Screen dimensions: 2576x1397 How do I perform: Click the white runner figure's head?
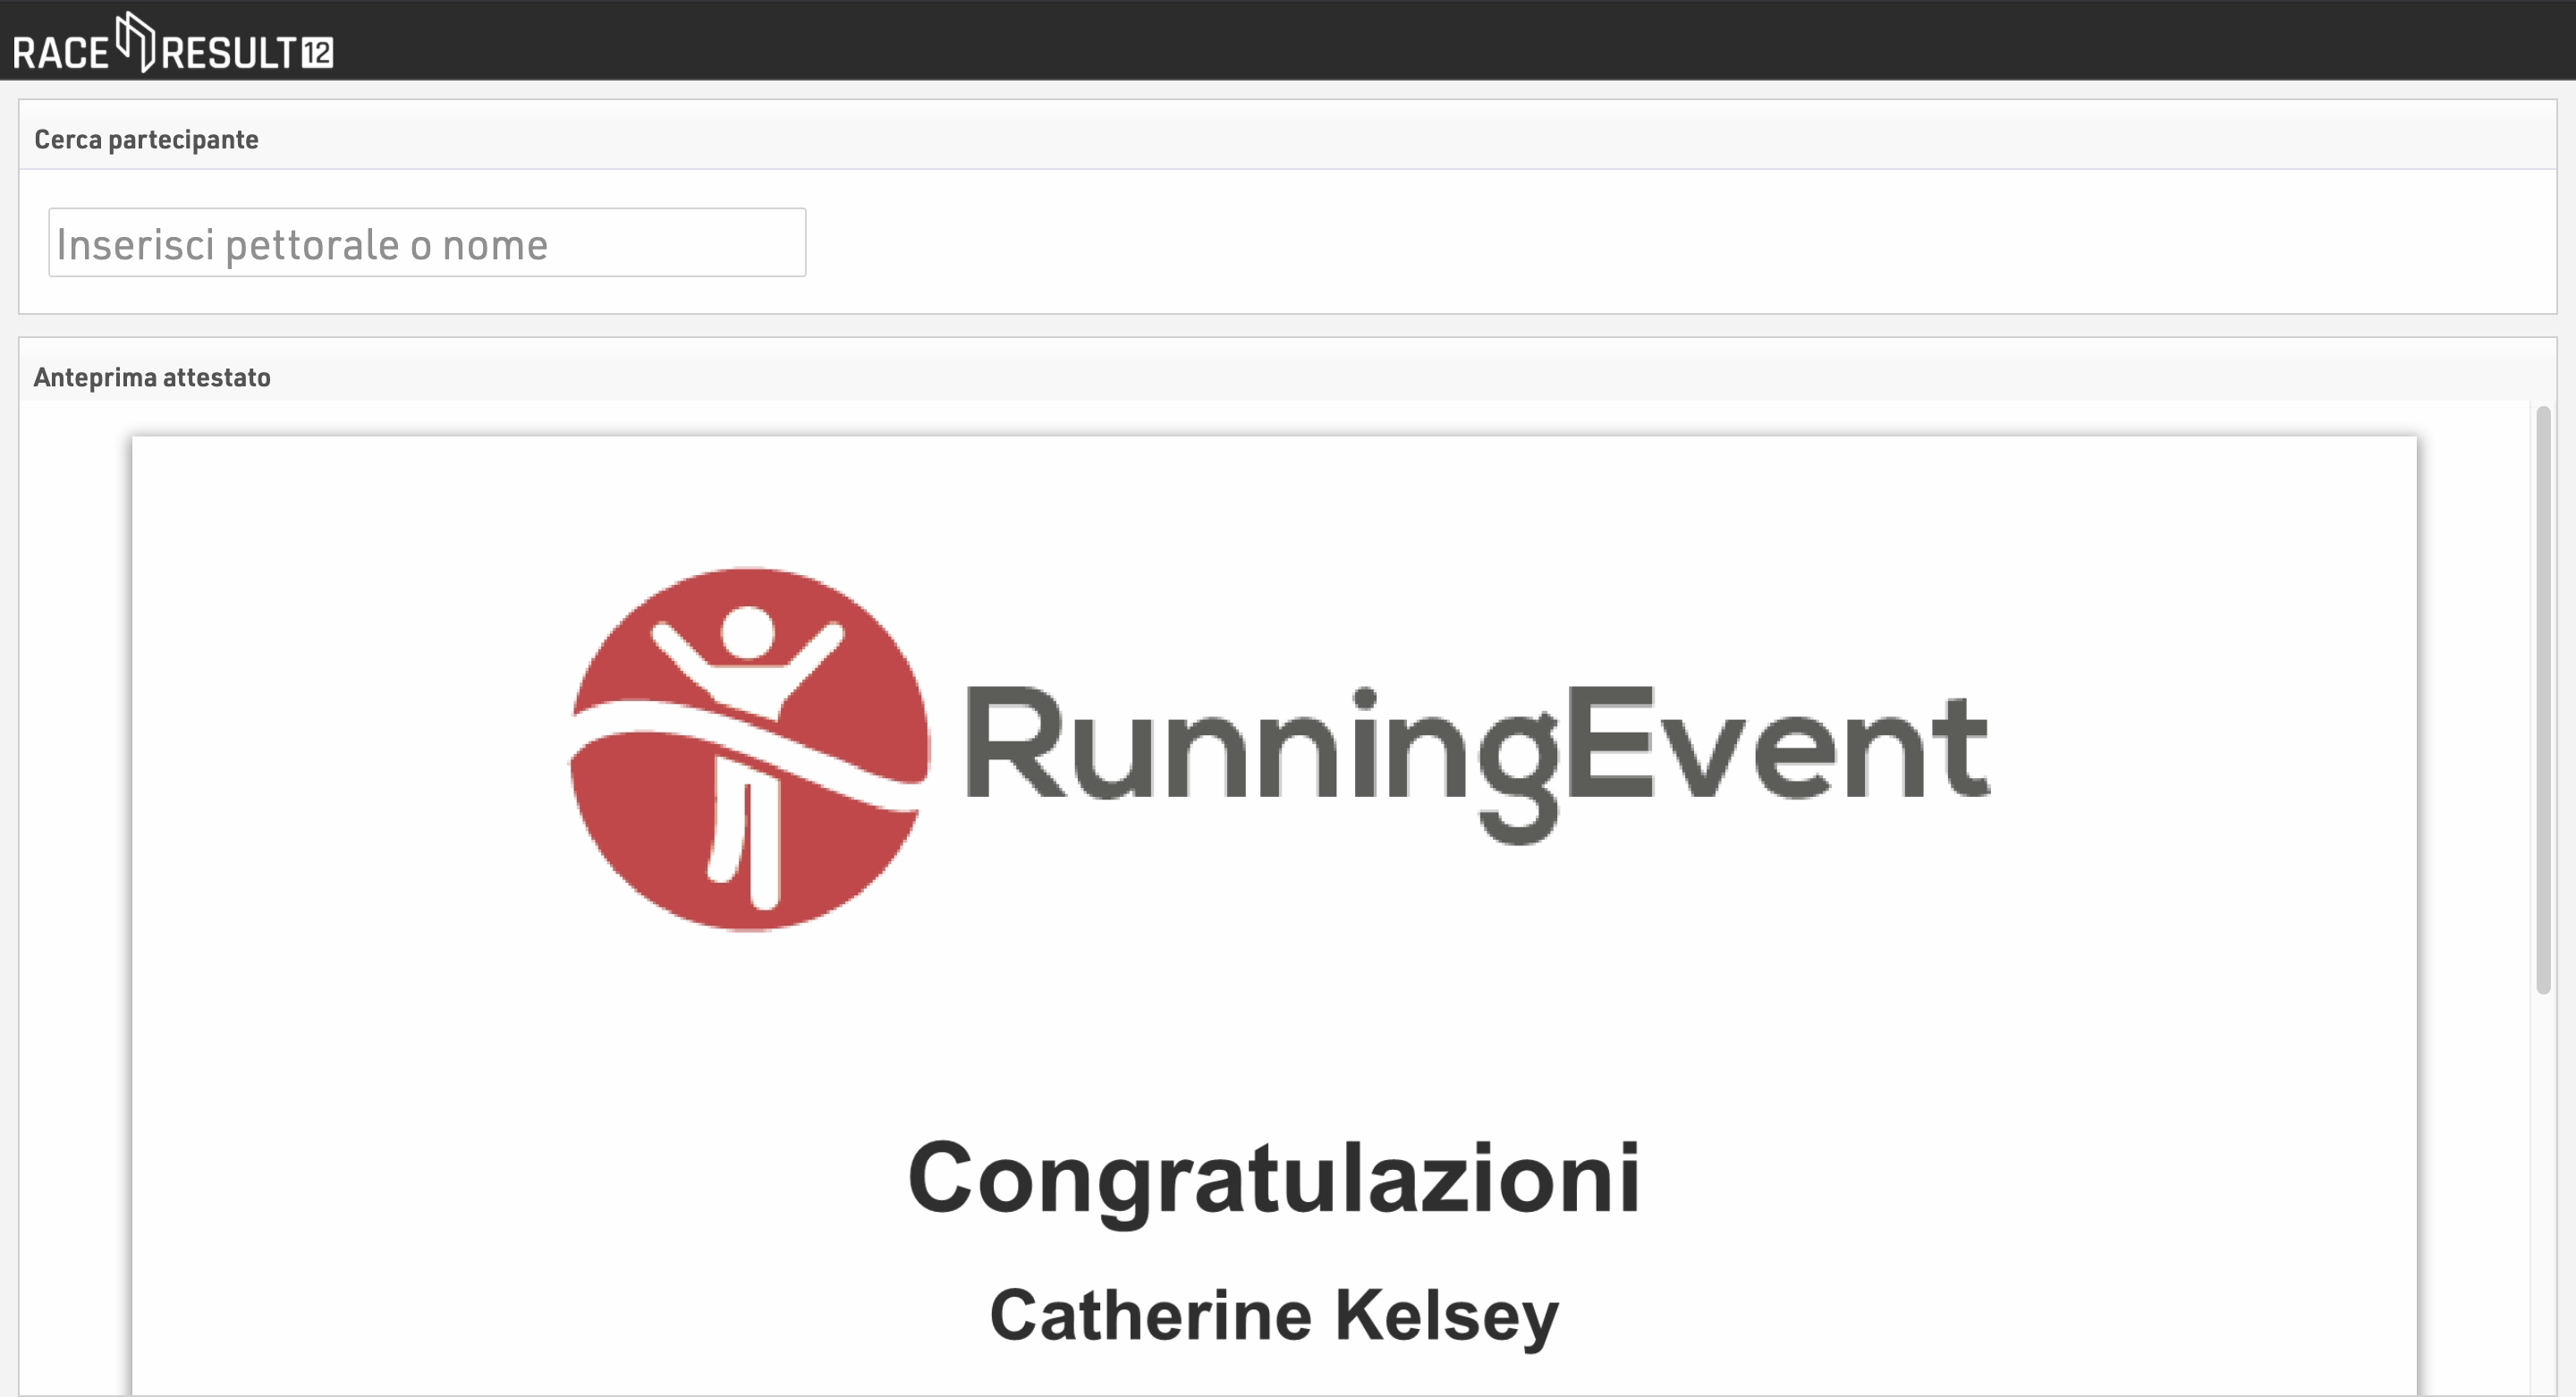coord(748,632)
